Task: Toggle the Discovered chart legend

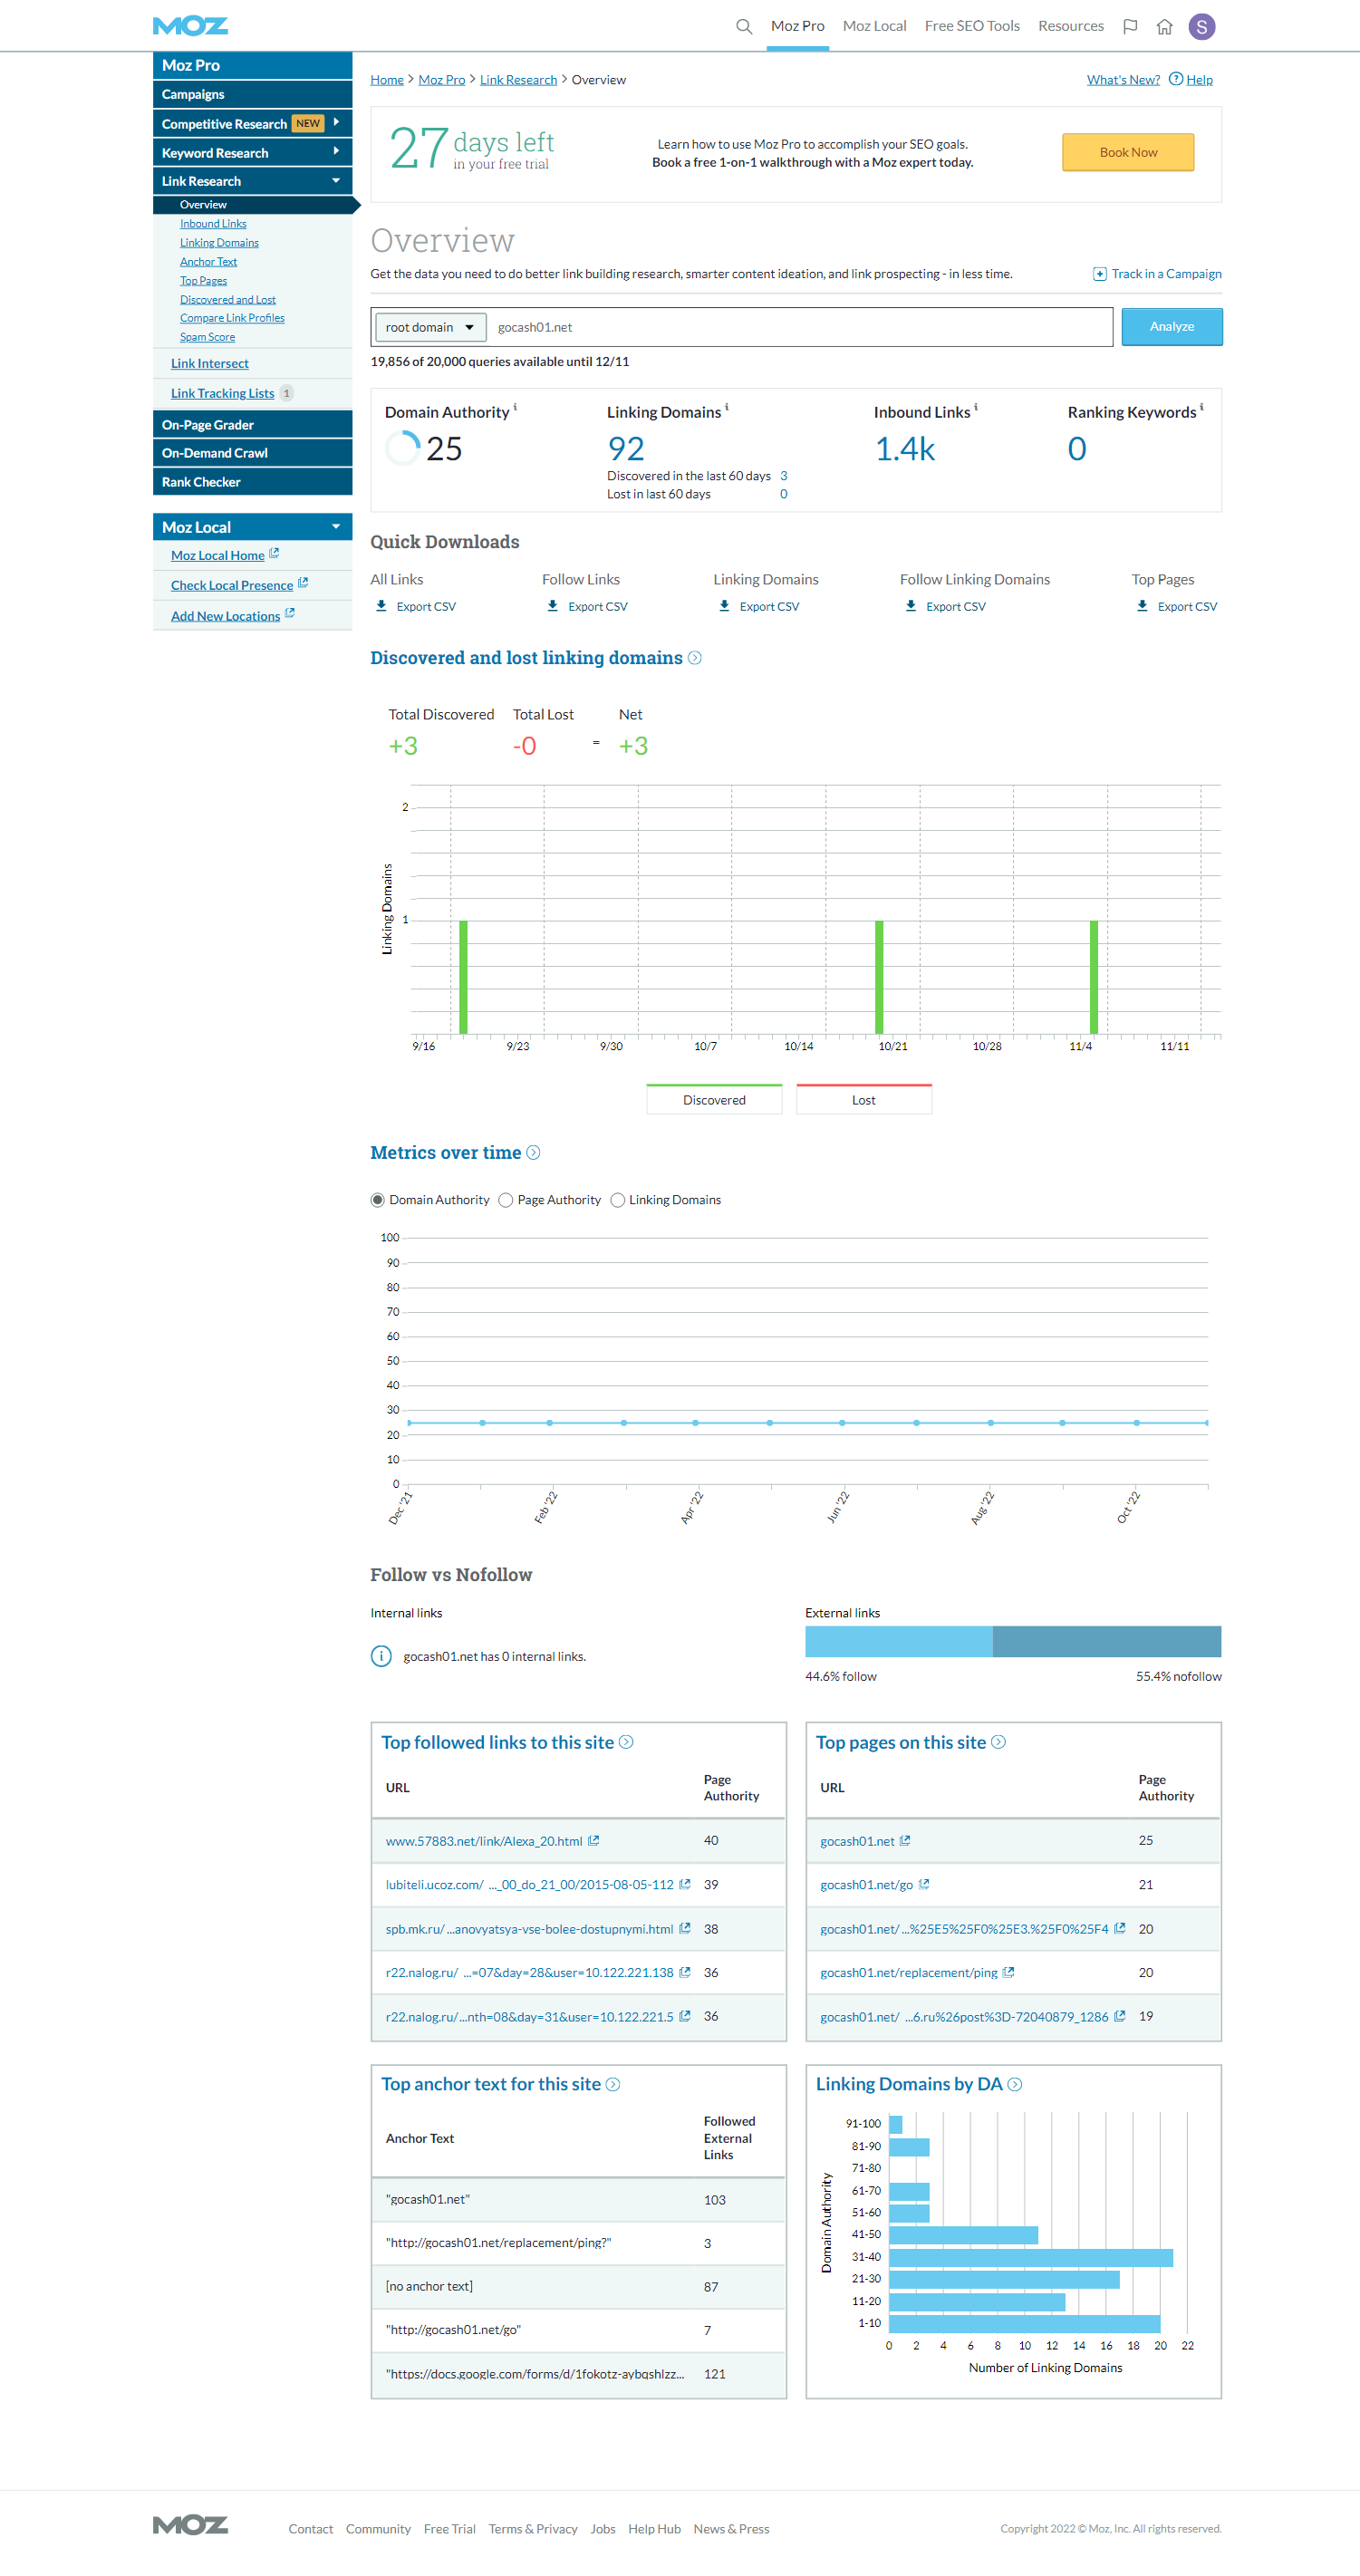Action: 714,1099
